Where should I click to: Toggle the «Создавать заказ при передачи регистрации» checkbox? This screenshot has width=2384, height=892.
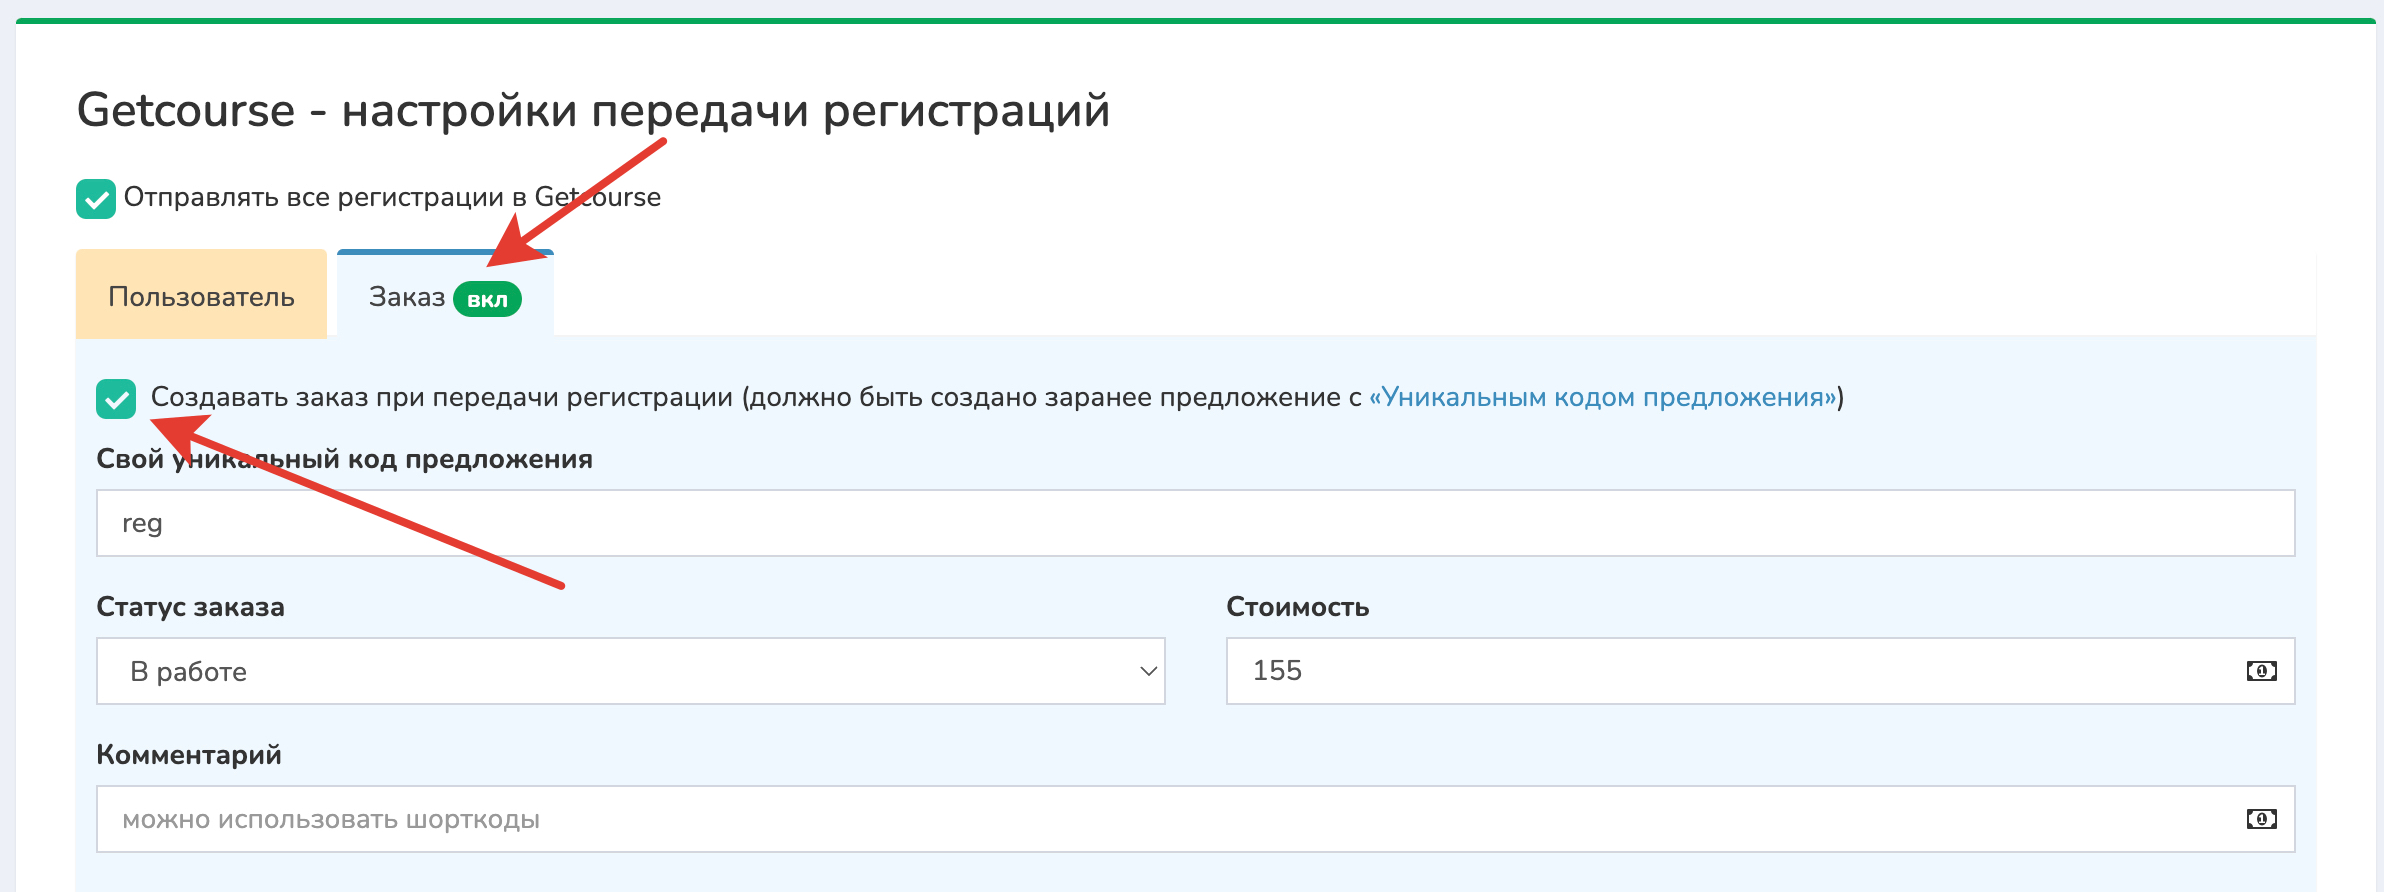(116, 399)
